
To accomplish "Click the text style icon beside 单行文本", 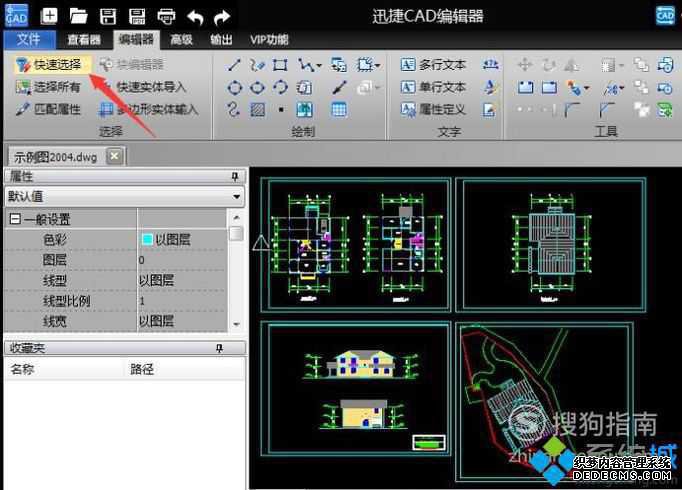I will pos(490,87).
